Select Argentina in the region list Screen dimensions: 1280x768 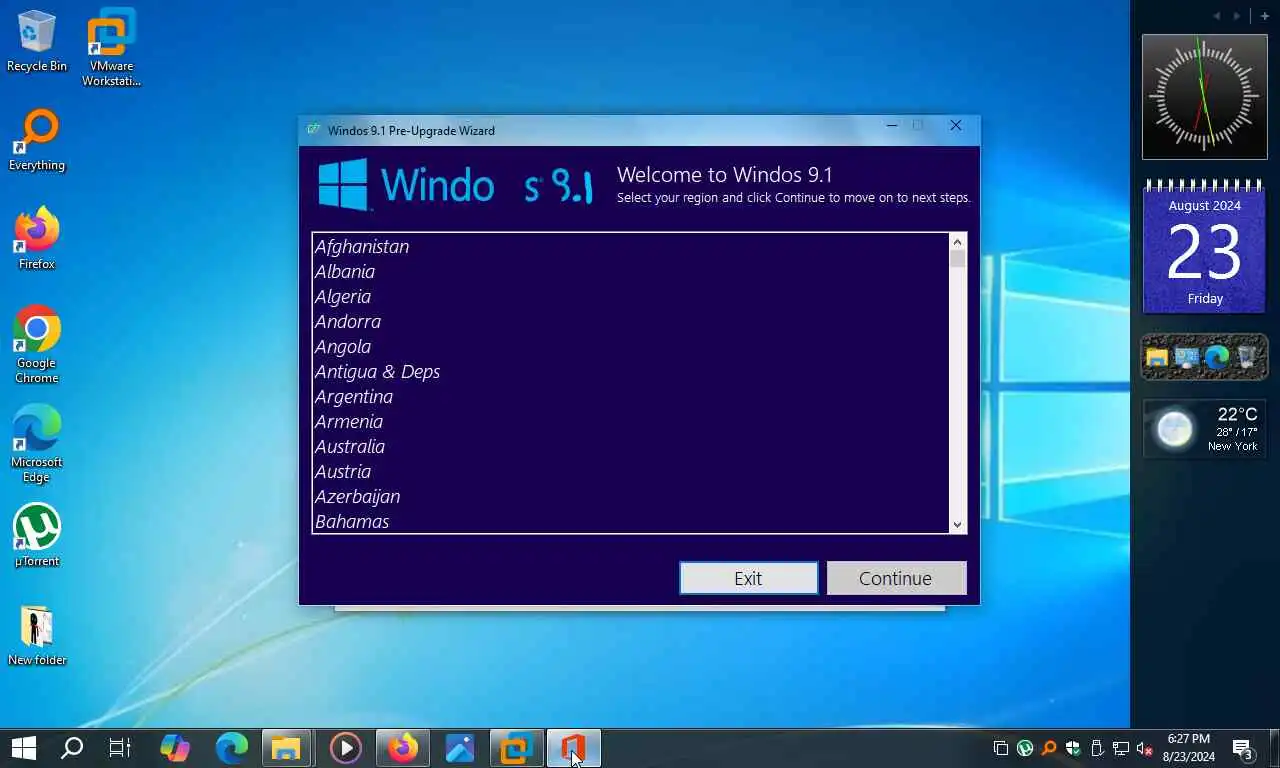click(630, 396)
